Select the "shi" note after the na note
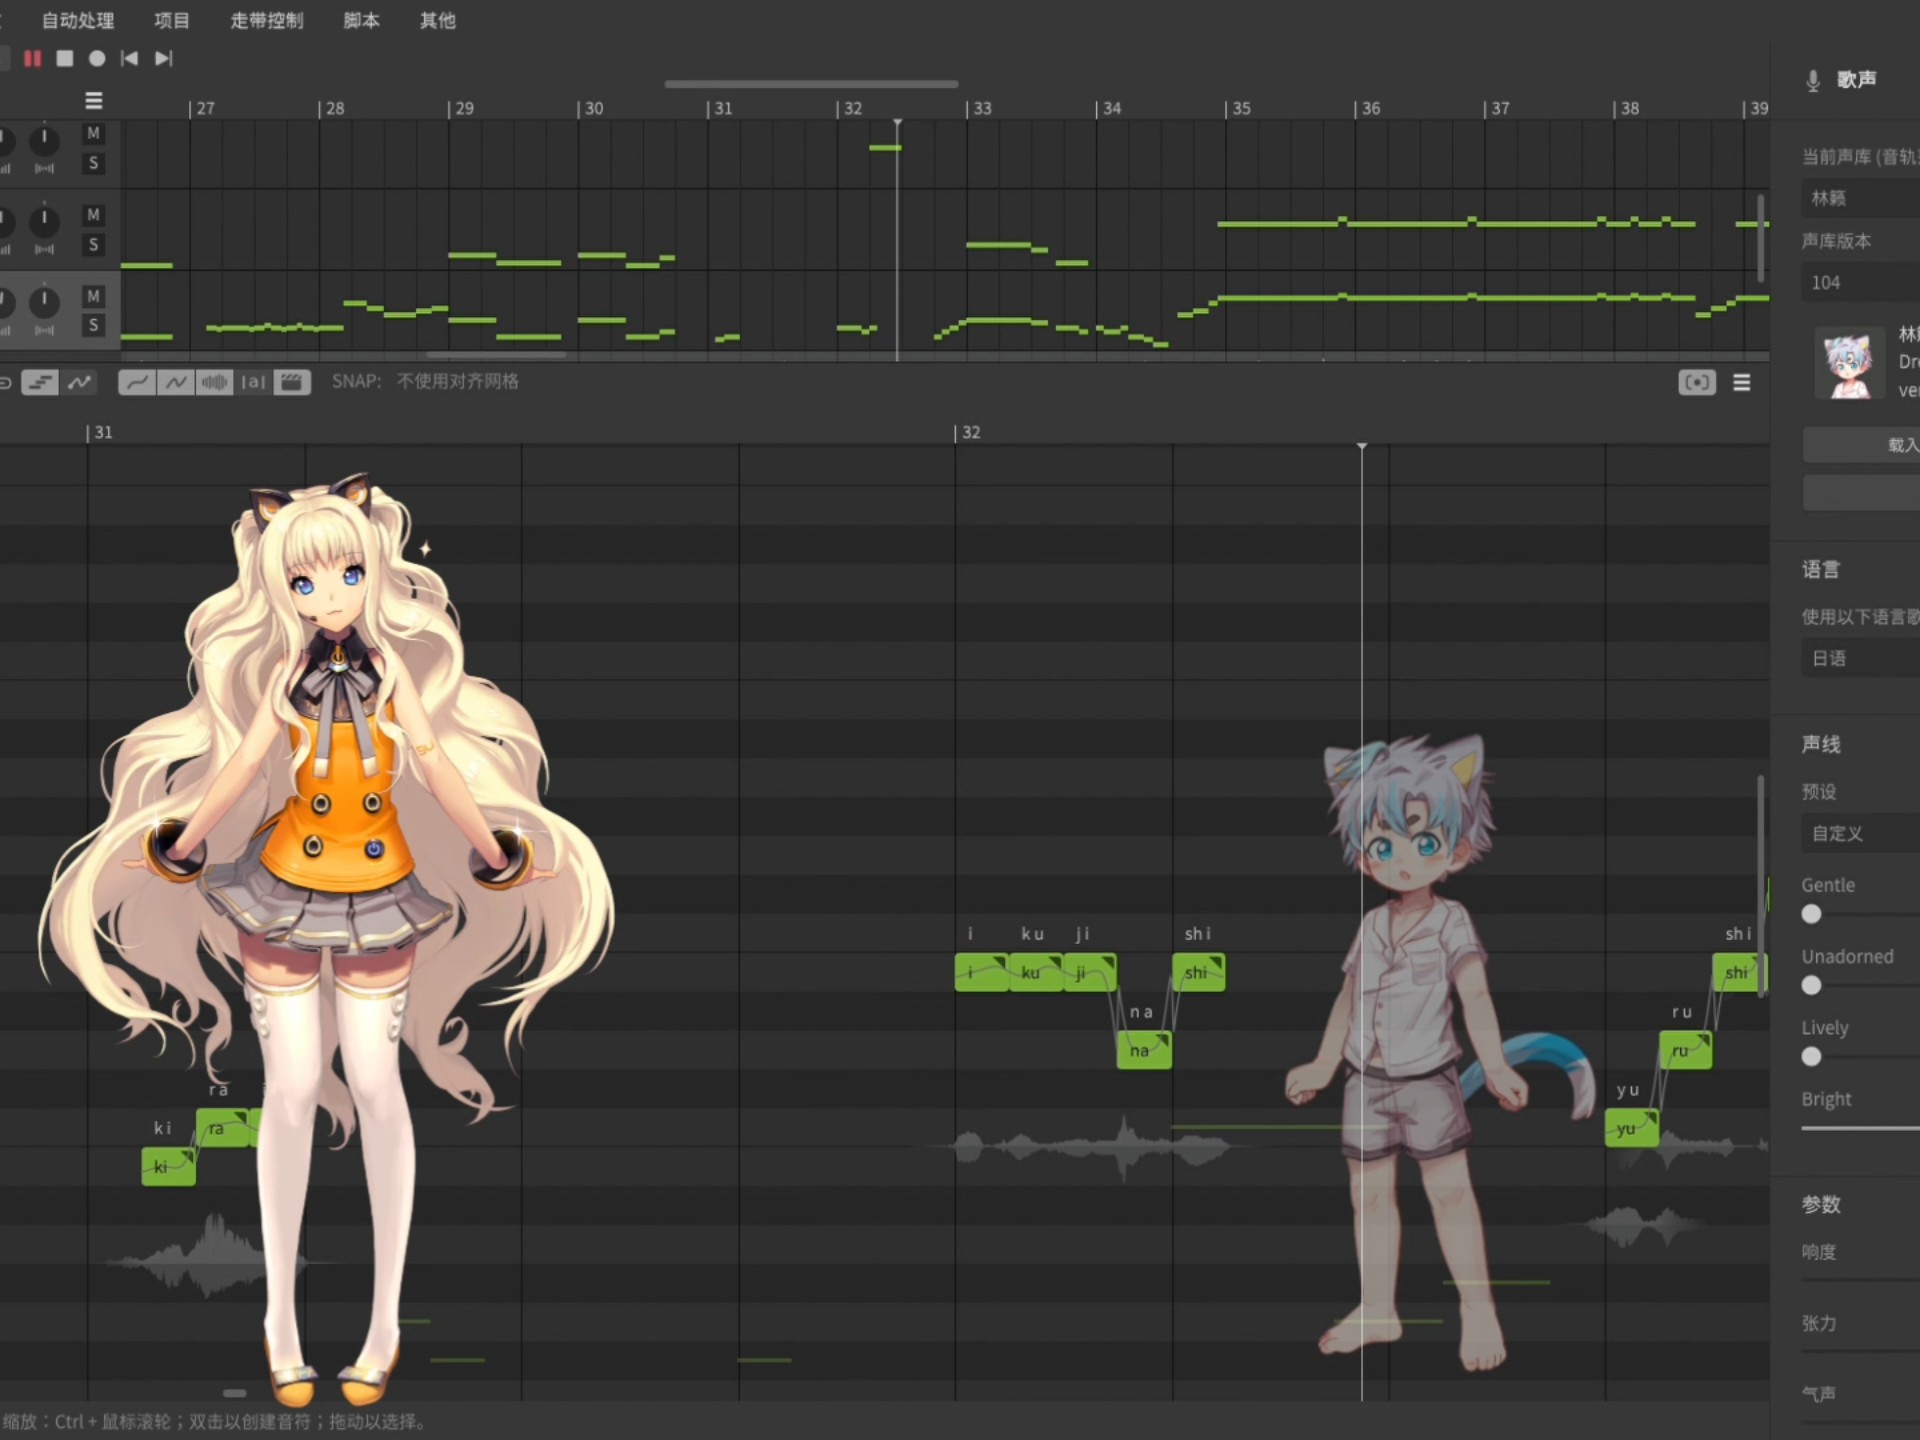Screen dimensions: 1920x1440 (x=1198, y=972)
